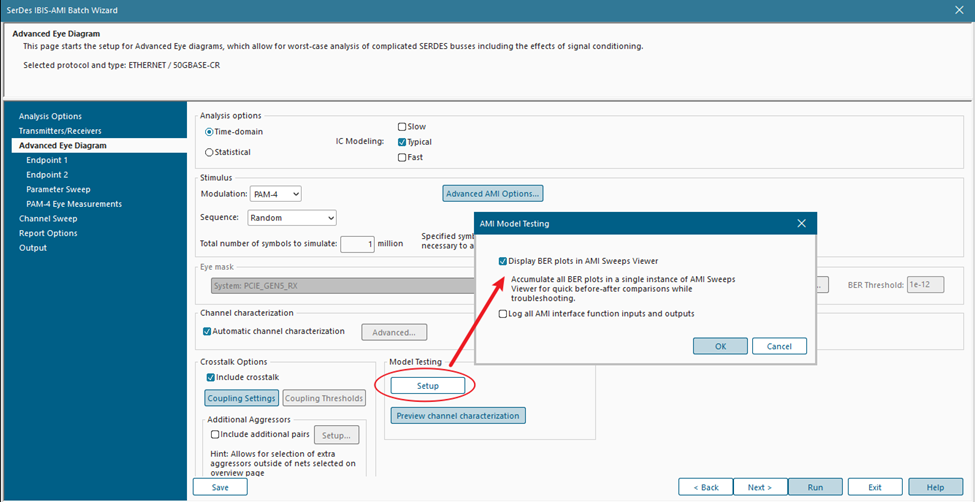Screen dimensions: 975x502
Task: Uncheck Display BER plots in AMI Sweeps Viewer
Action: [x=502, y=260]
